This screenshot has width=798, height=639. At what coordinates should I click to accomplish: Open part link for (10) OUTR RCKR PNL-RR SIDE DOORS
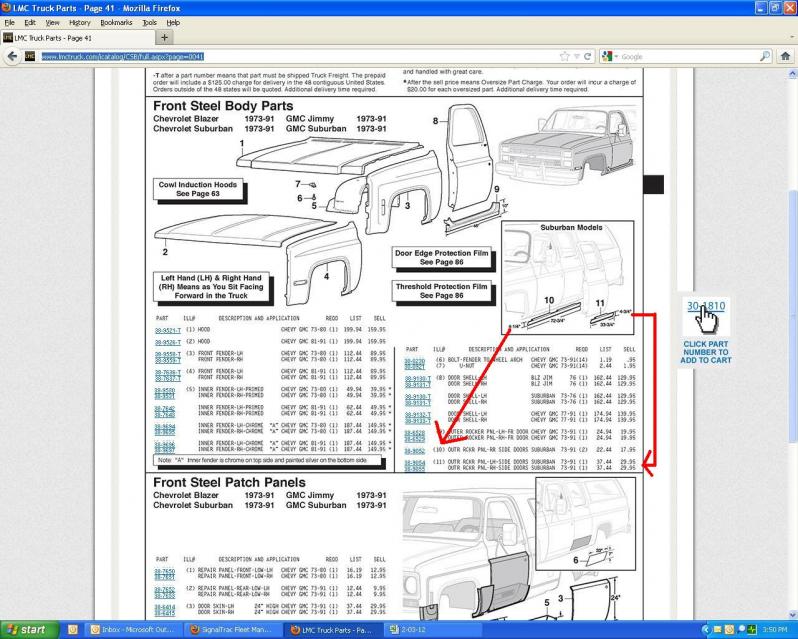[x=414, y=451]
